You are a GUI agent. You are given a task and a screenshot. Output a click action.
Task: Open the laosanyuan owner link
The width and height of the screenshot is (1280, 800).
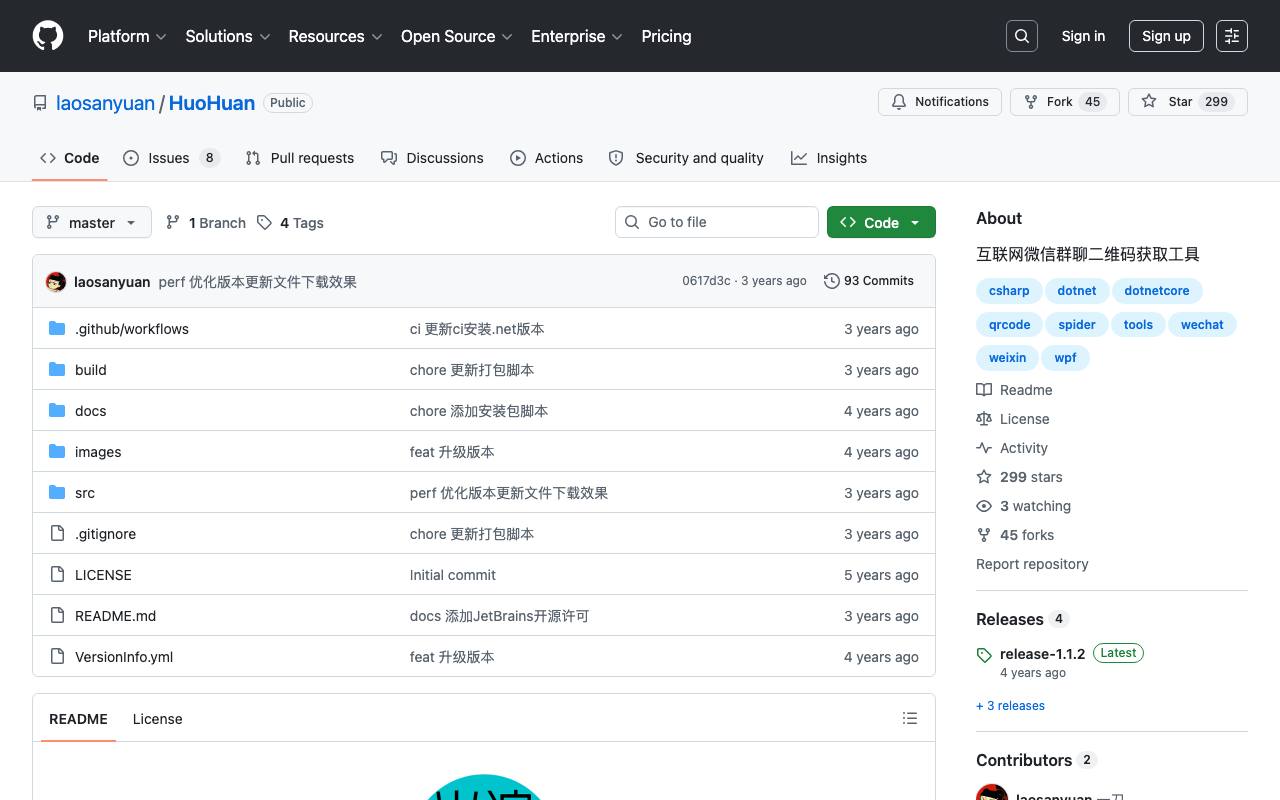click(x=105, y=103)
